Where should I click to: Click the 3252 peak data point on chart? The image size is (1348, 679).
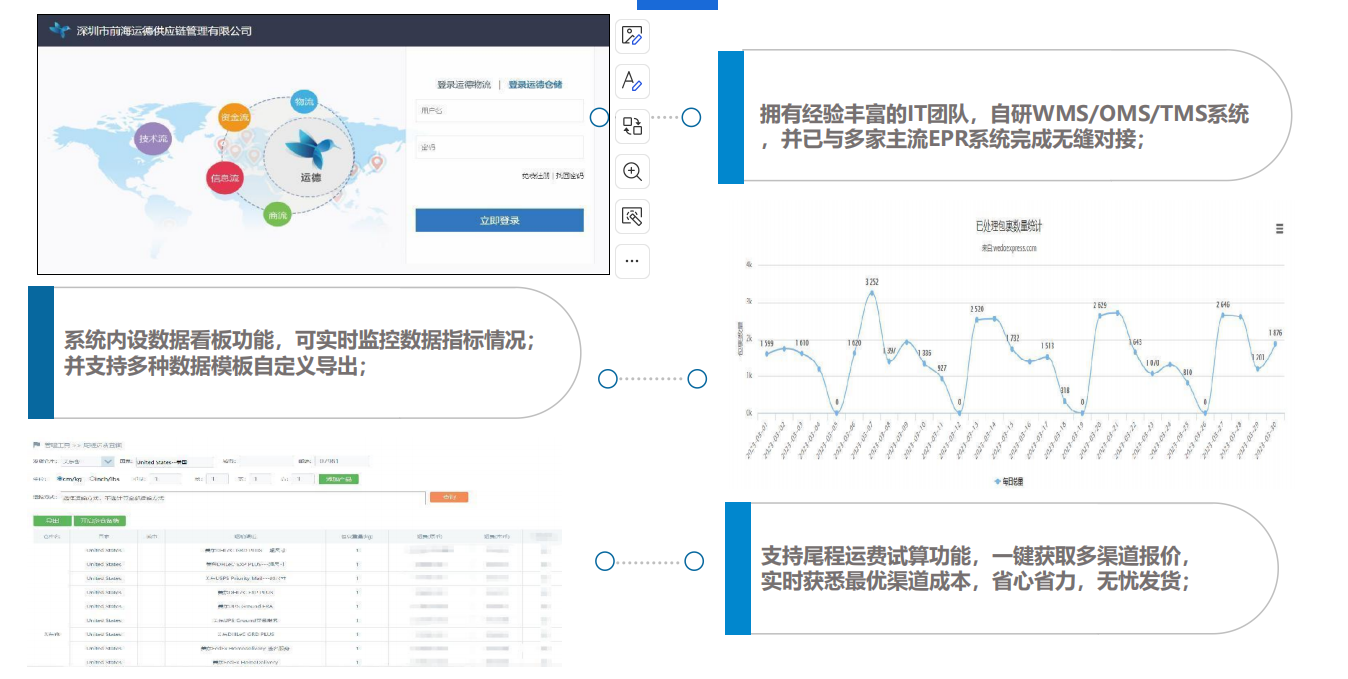point(872,293)
